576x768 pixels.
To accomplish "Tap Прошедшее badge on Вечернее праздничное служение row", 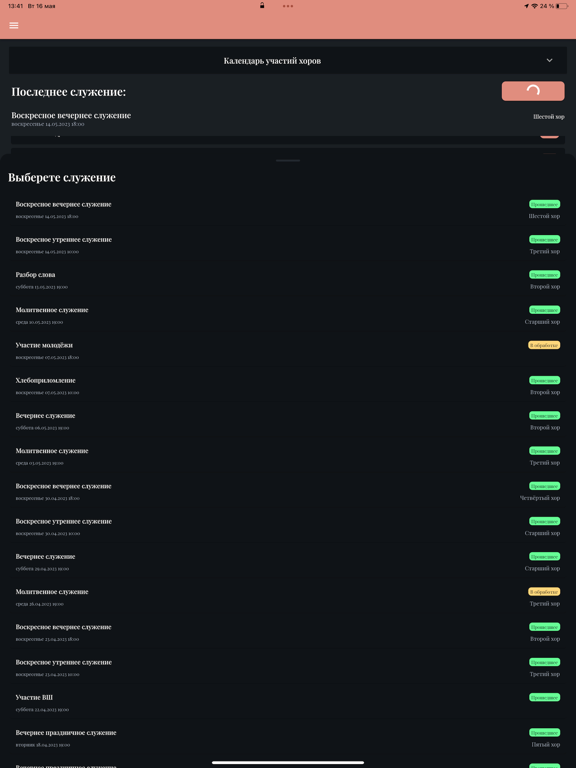I will pos(544,732).
